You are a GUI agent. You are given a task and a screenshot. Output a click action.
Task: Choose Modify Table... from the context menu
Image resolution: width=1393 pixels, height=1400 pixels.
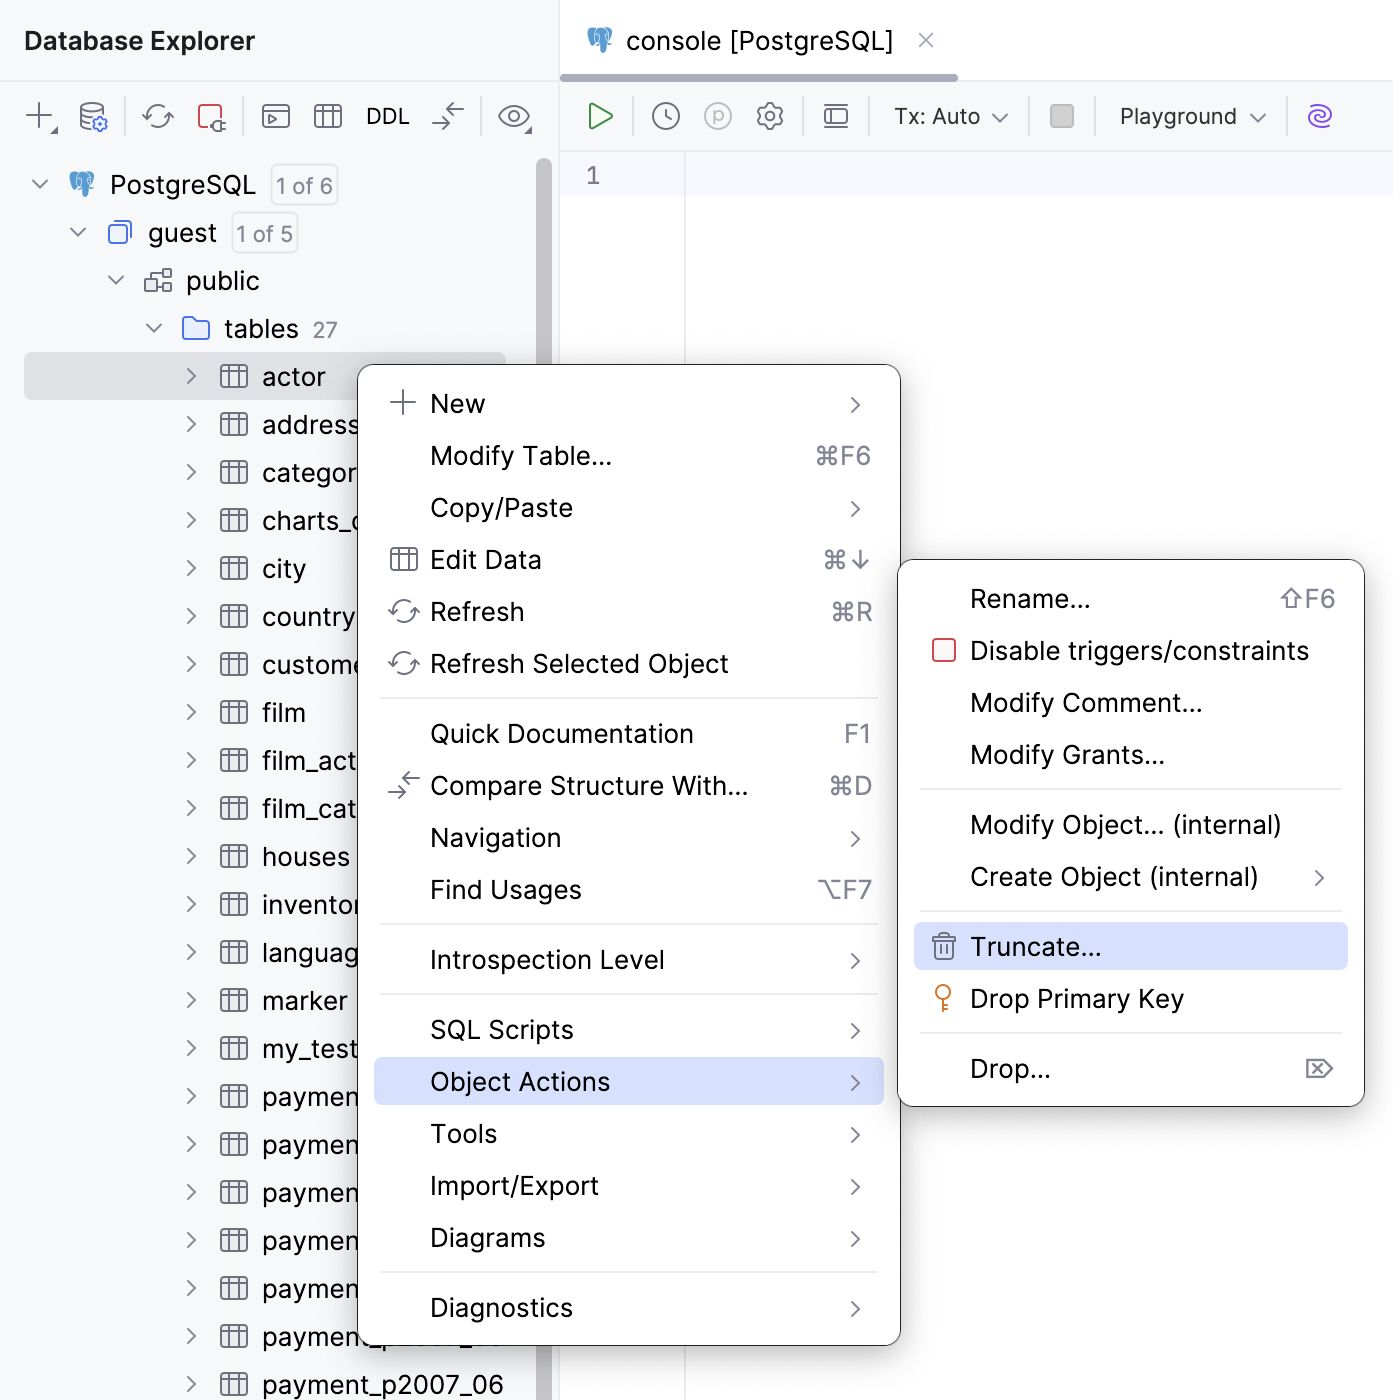coord(520,455)
